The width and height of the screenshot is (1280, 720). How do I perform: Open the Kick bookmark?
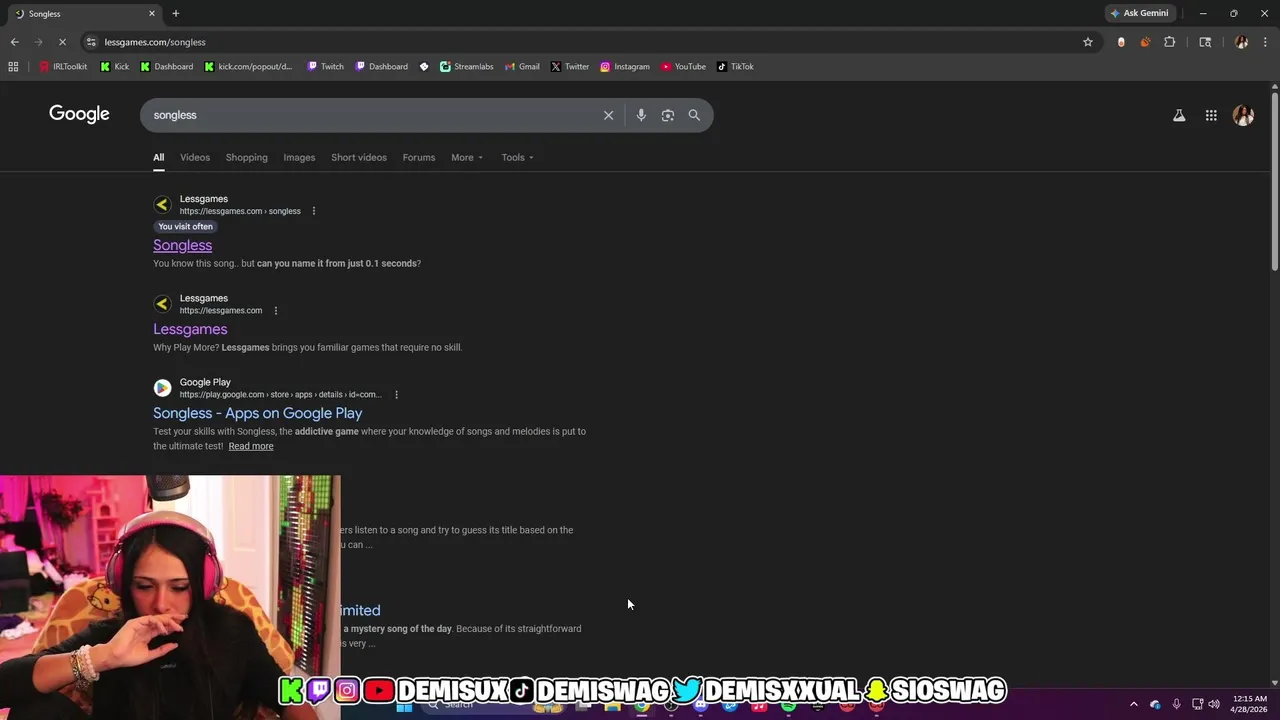115,67
